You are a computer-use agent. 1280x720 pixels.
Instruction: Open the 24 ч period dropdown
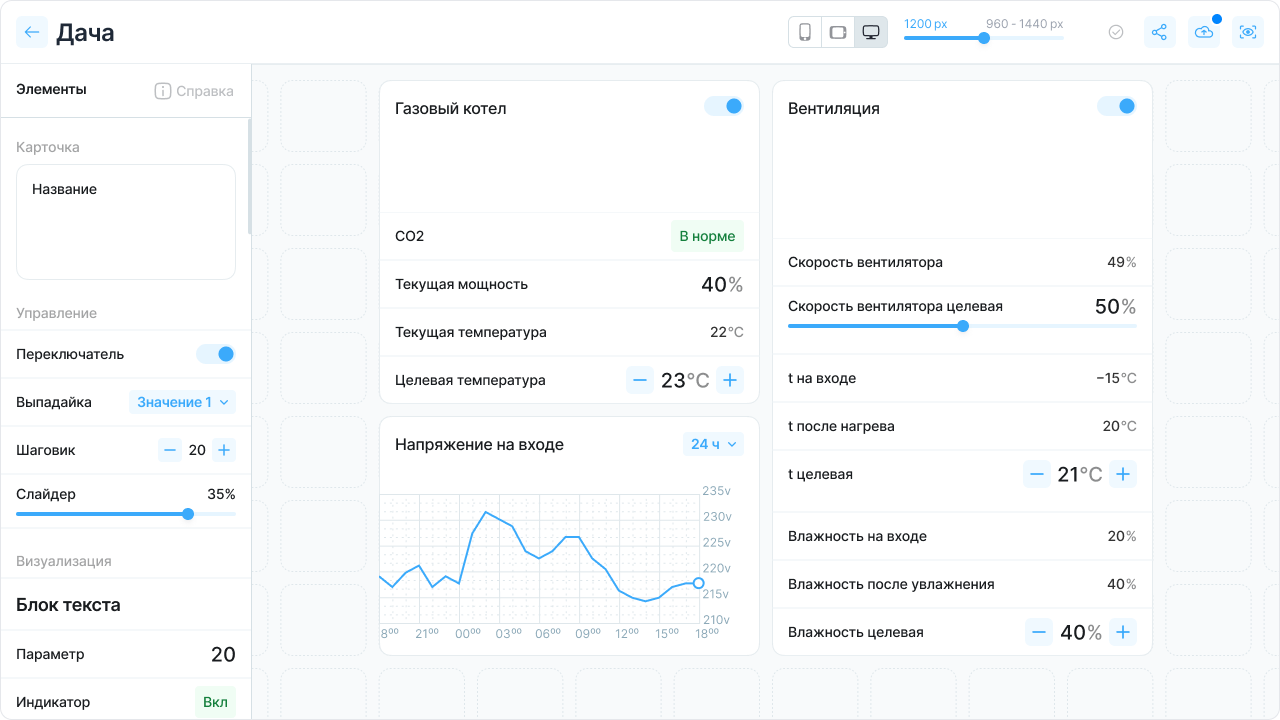tap(714, 444)
